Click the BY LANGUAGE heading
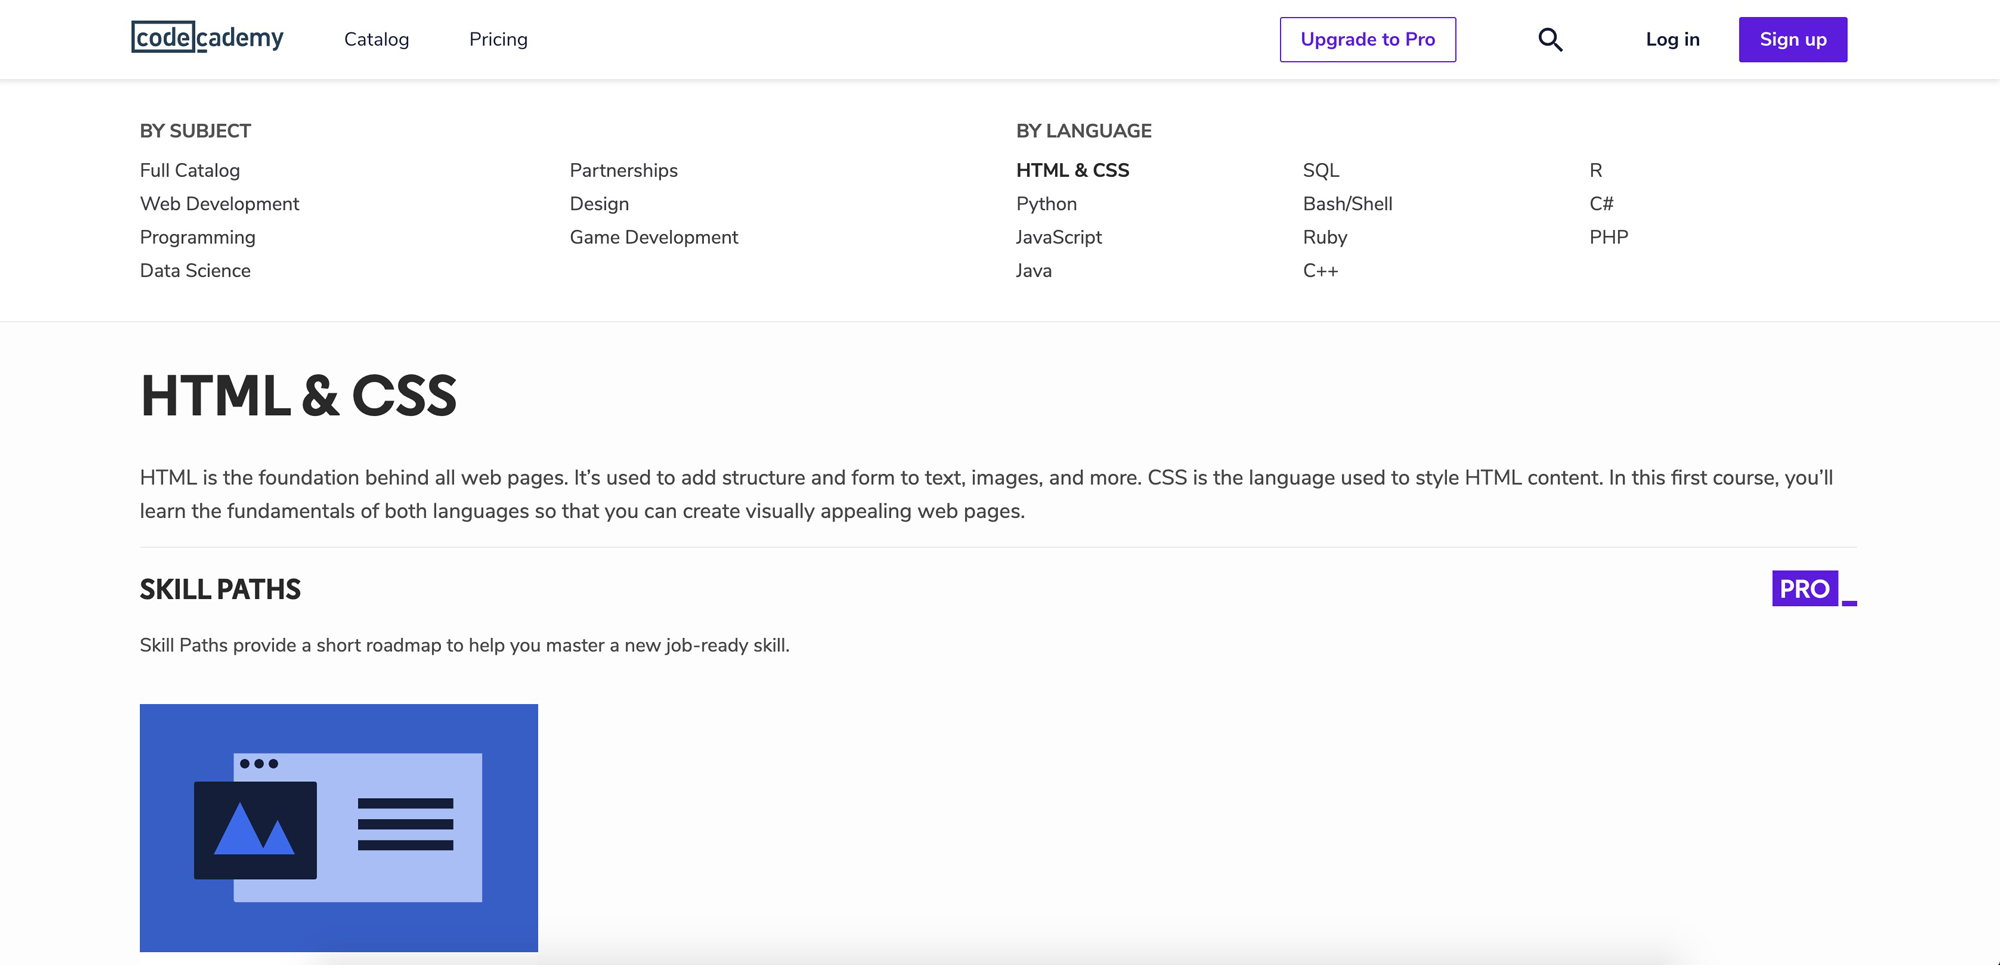Viewport: 2000px width, 965px height. [1084, 131]
